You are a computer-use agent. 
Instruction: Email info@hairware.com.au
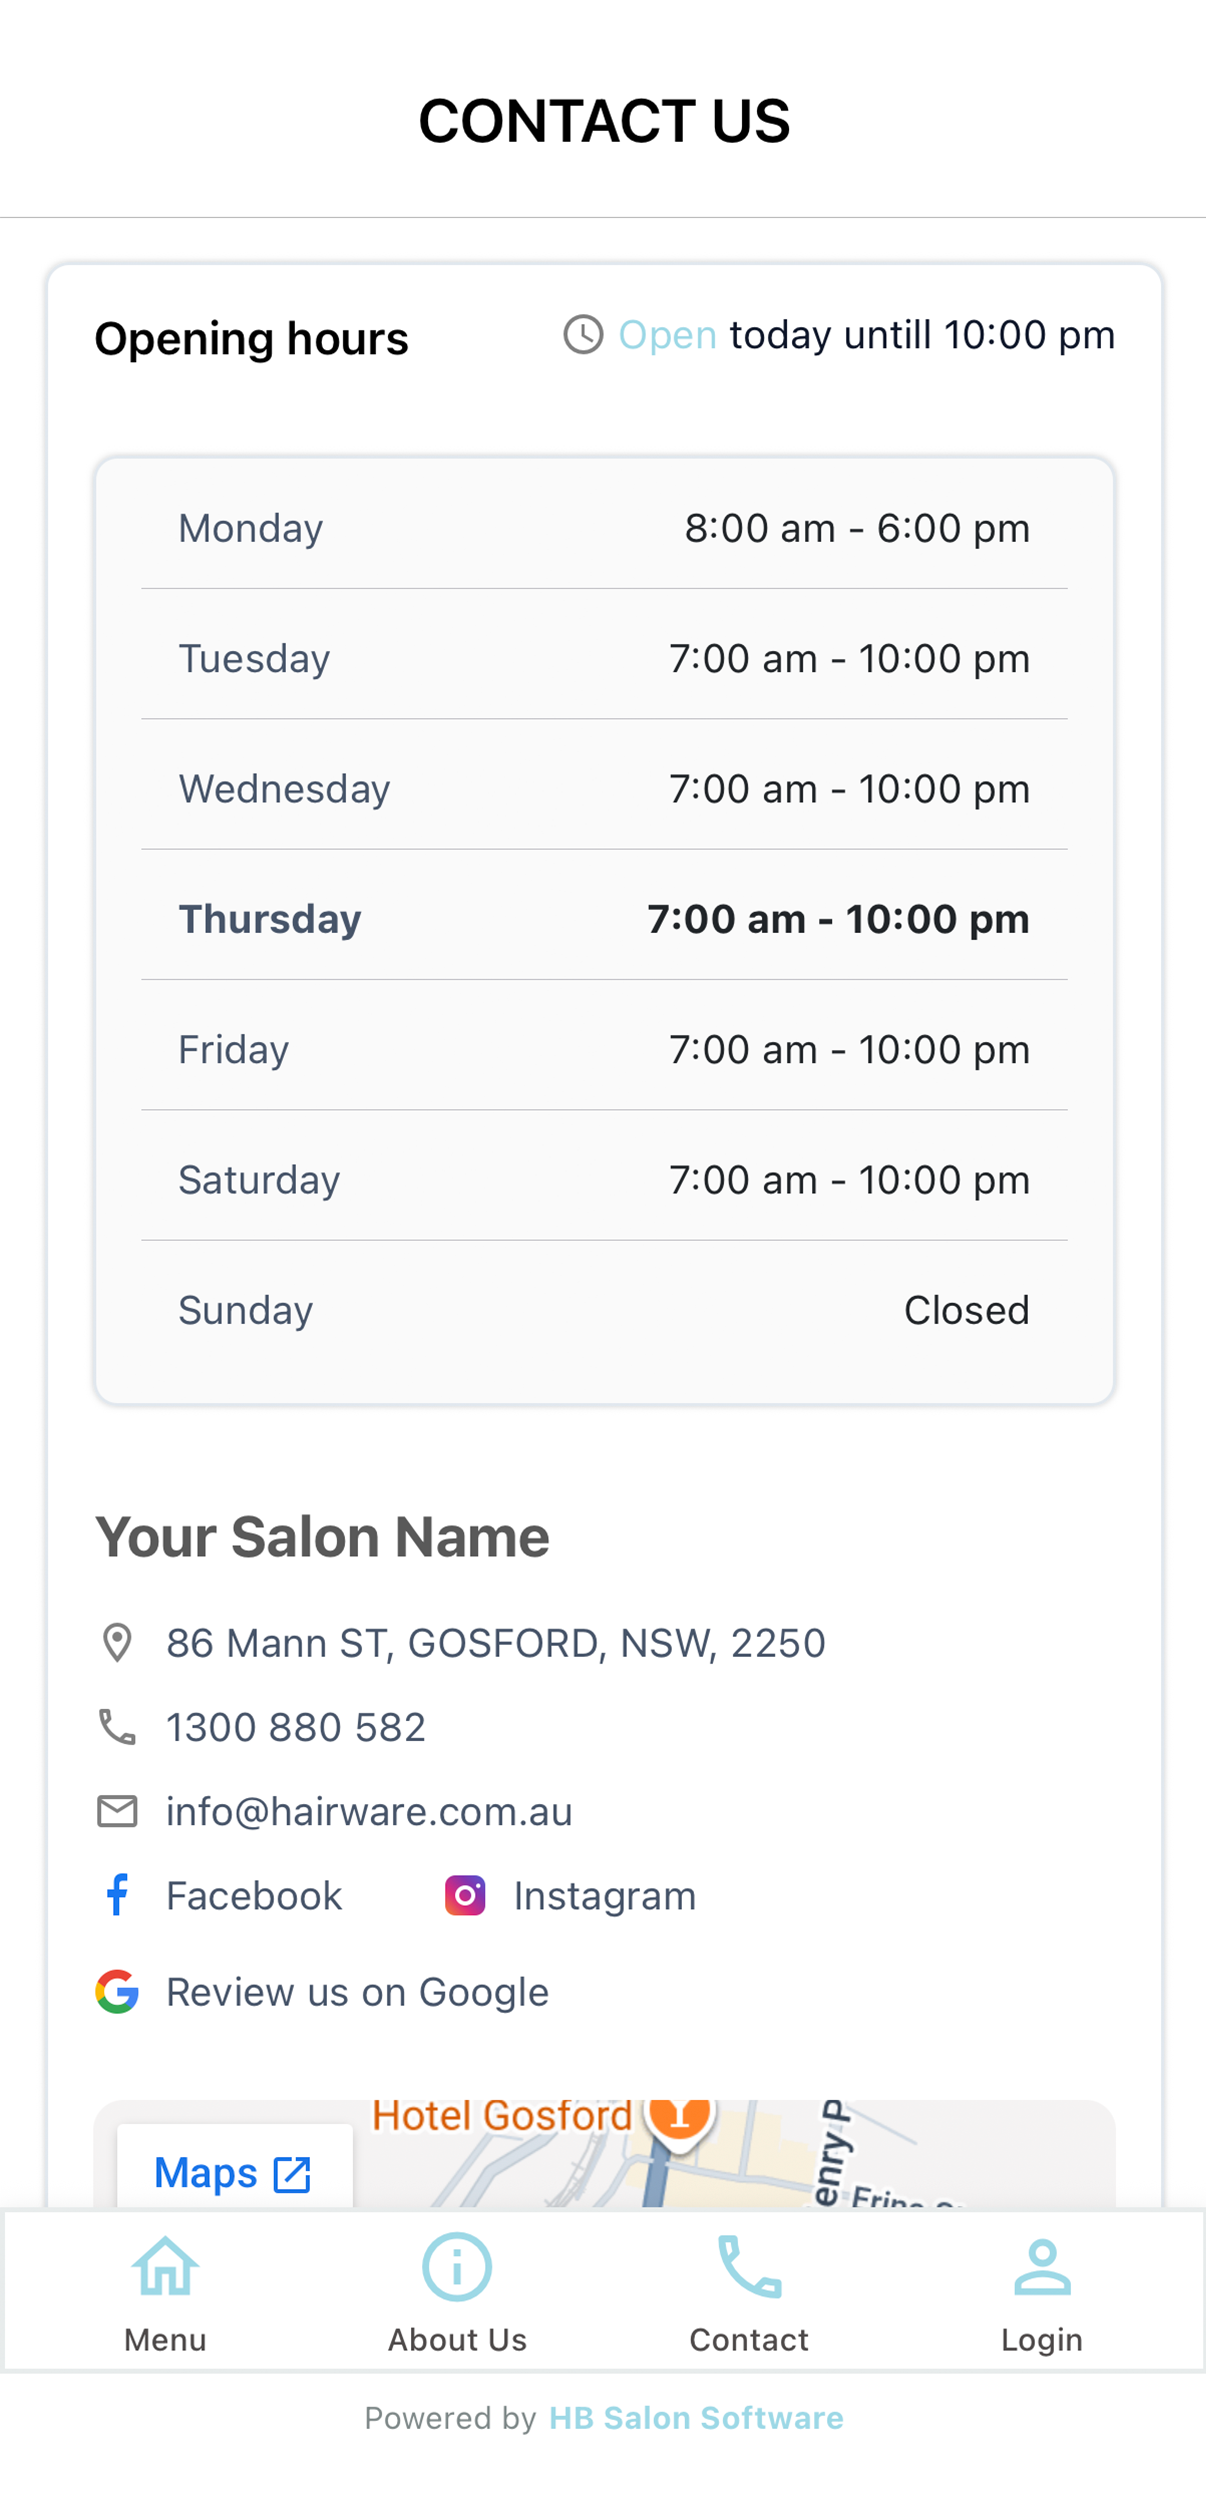(369, 1810)
